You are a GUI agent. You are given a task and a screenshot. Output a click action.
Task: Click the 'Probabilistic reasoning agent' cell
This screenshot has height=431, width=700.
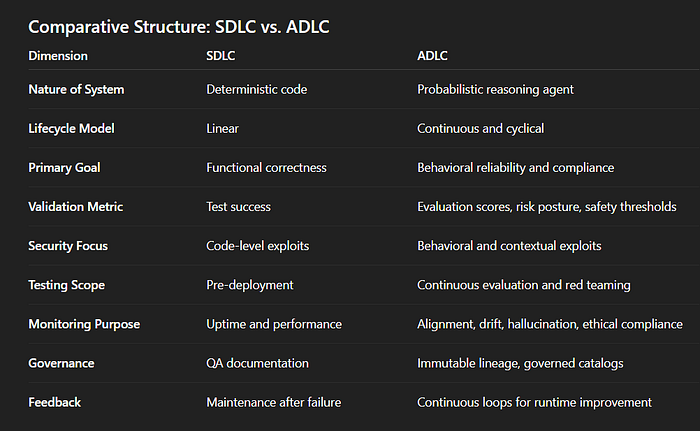point(495,89)
